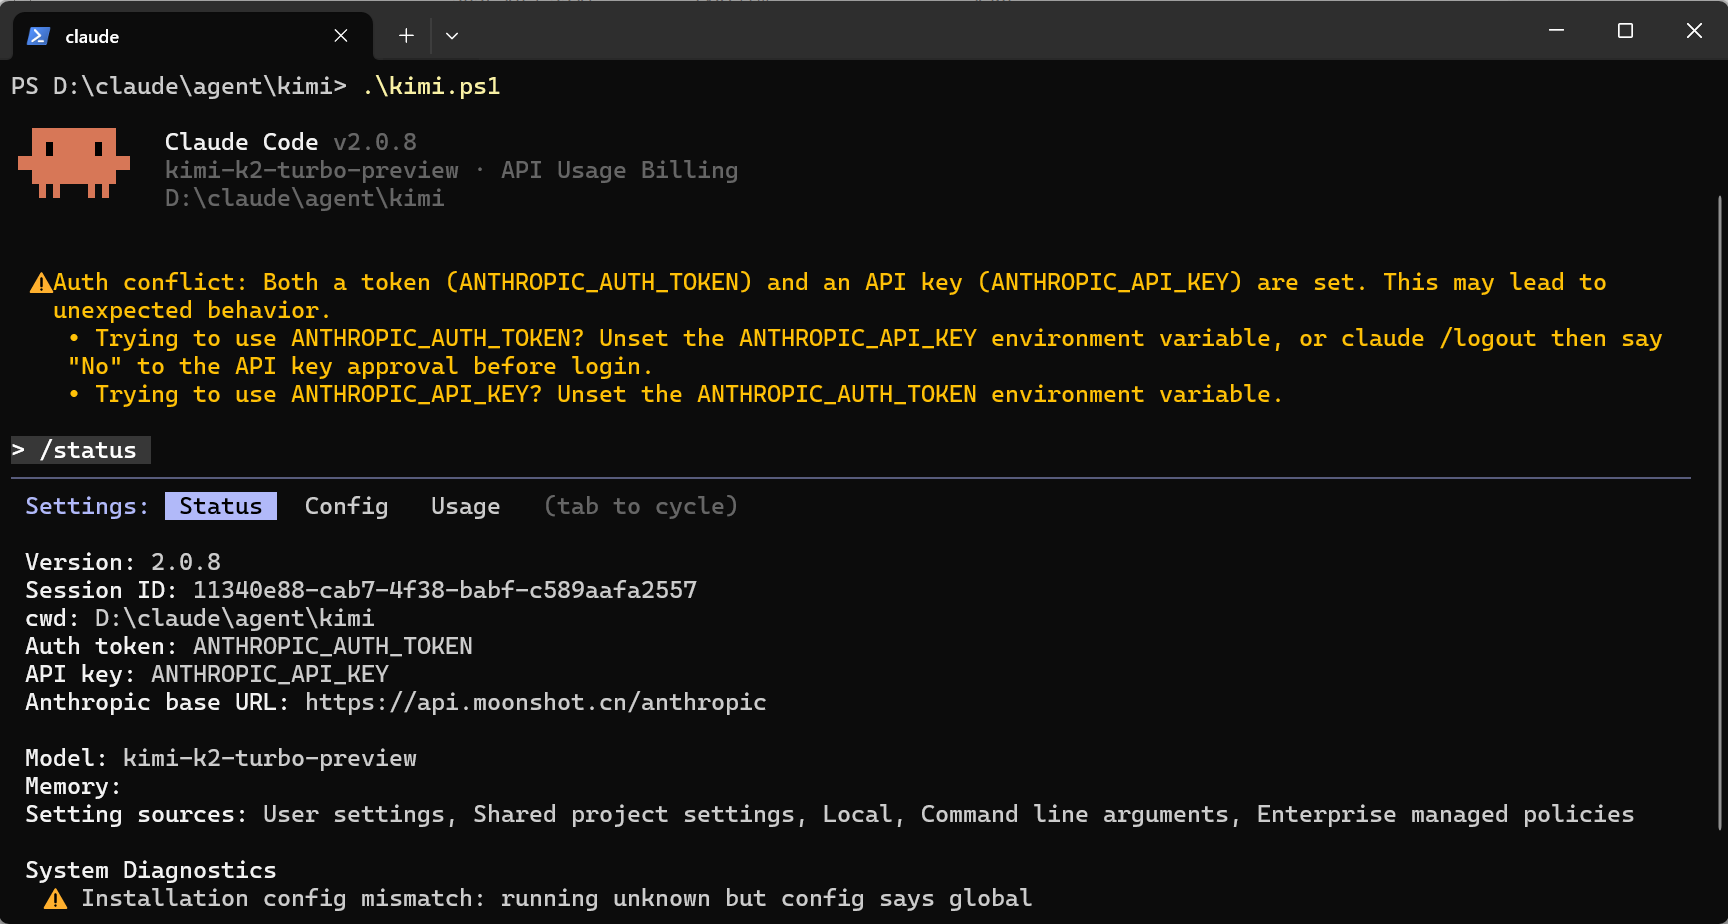This screenshot has width=1728, height=924.
Task: Click the Session ID value text
Action: point(445,590)
